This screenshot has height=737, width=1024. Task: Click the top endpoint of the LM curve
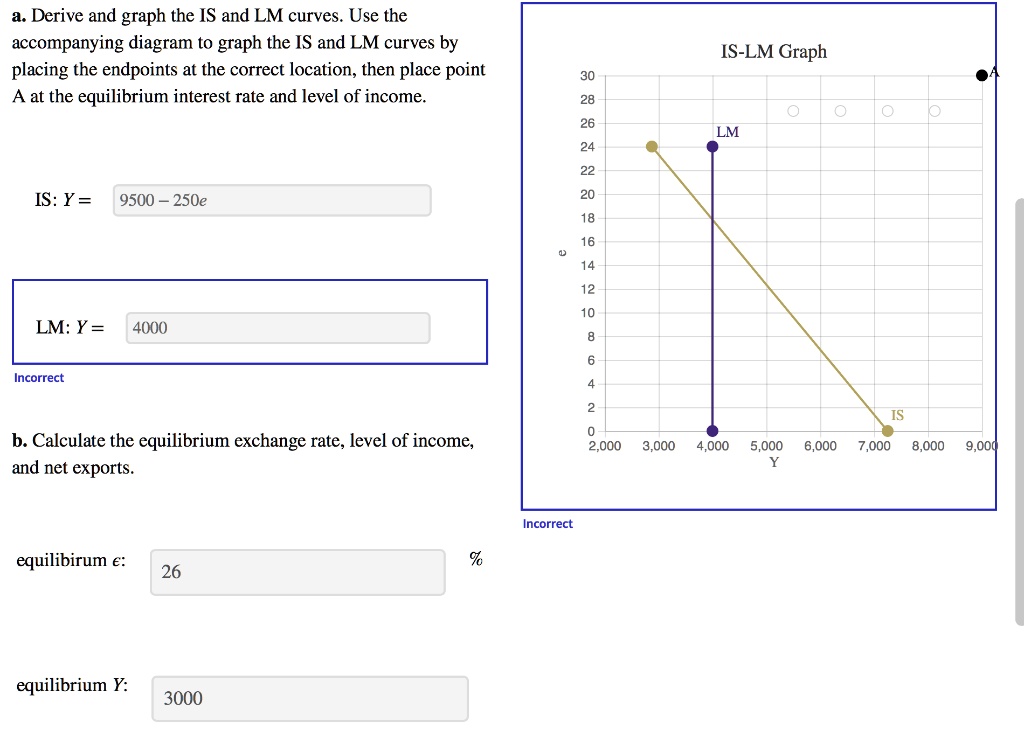click(711, 146)
